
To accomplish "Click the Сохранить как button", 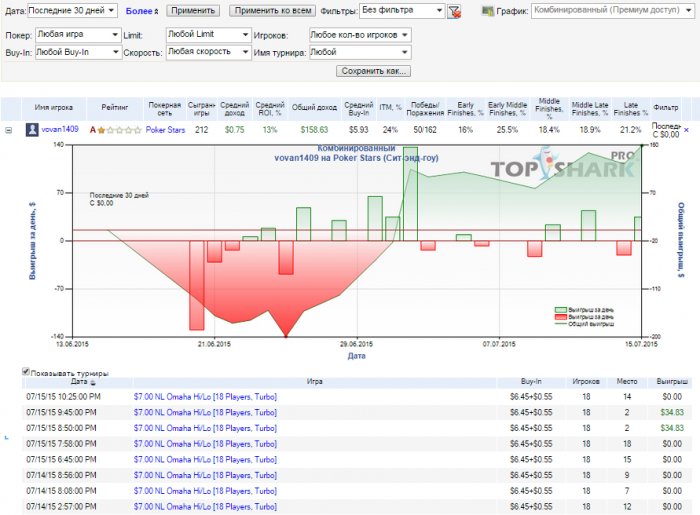I will tap(374, 71).
